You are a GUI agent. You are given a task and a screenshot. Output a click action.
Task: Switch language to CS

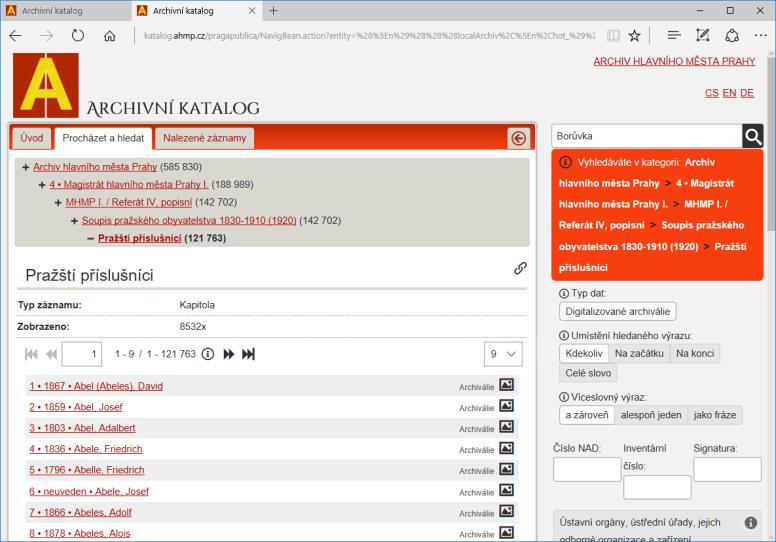pyautogui.click(x=712, y=93)
